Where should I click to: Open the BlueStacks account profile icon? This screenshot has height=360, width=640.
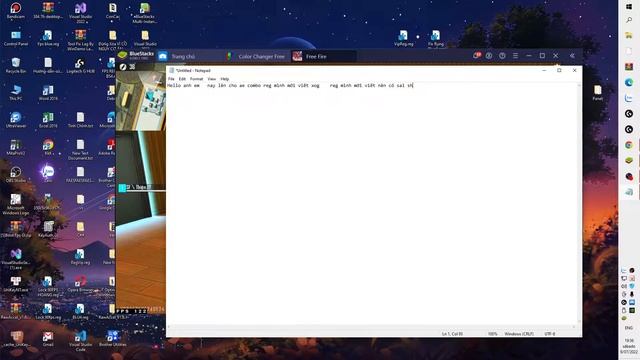coord(489,56)
